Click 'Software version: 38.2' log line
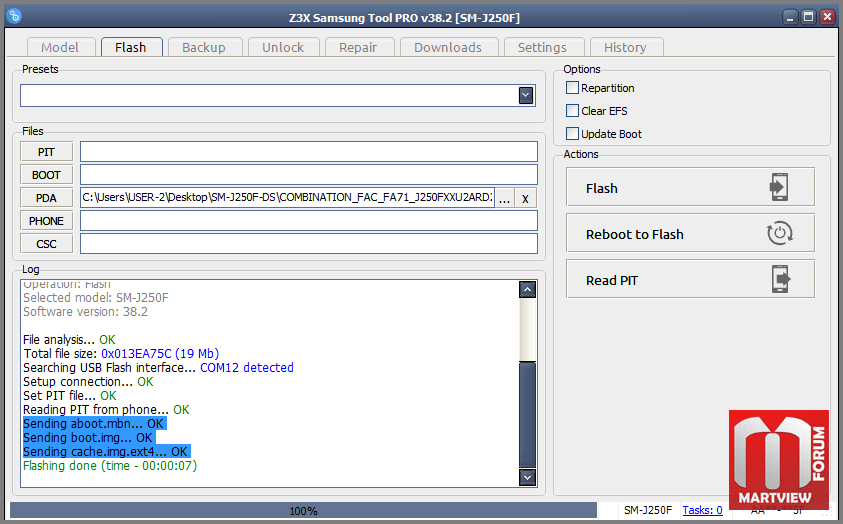 85,312
